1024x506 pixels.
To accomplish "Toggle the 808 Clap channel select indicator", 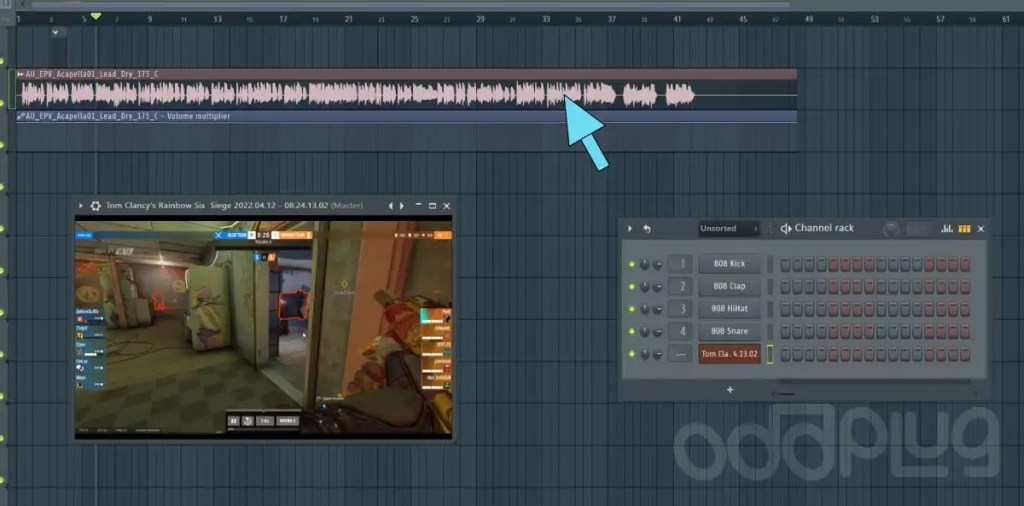I will [770, 287].
